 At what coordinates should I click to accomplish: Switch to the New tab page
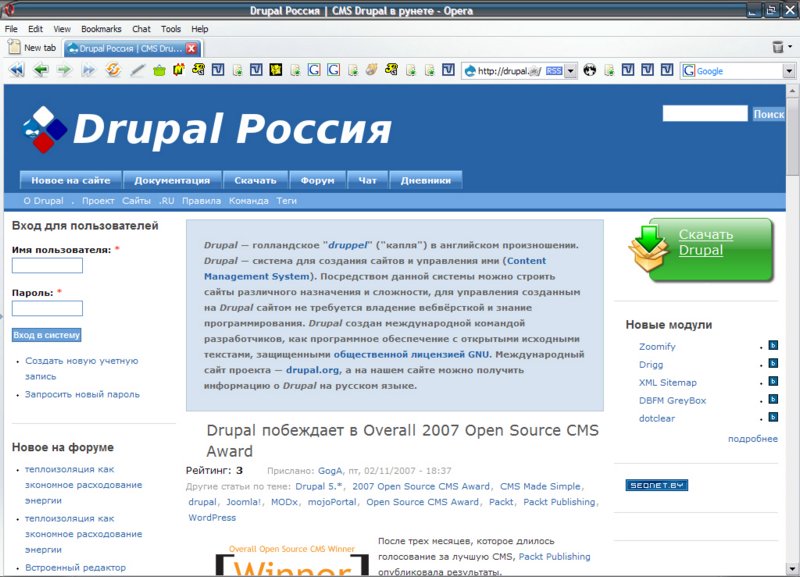coord(32,48)
